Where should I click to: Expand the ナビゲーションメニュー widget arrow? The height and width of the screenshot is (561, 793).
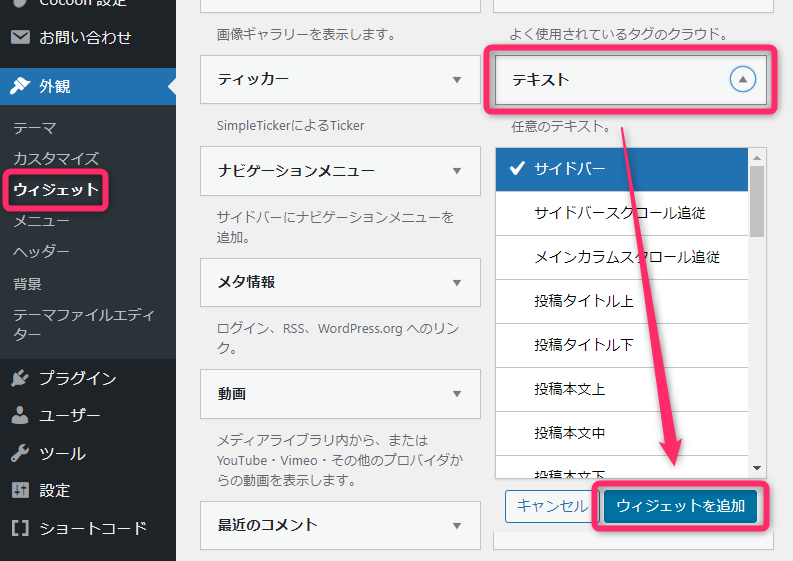coord(456,171)
